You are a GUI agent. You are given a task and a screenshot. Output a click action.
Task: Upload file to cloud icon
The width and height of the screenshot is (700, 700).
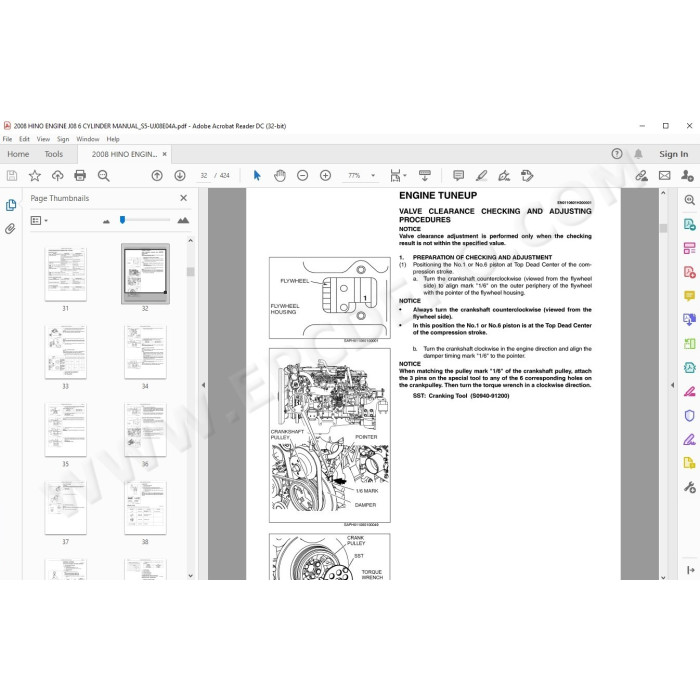[58, 175]
